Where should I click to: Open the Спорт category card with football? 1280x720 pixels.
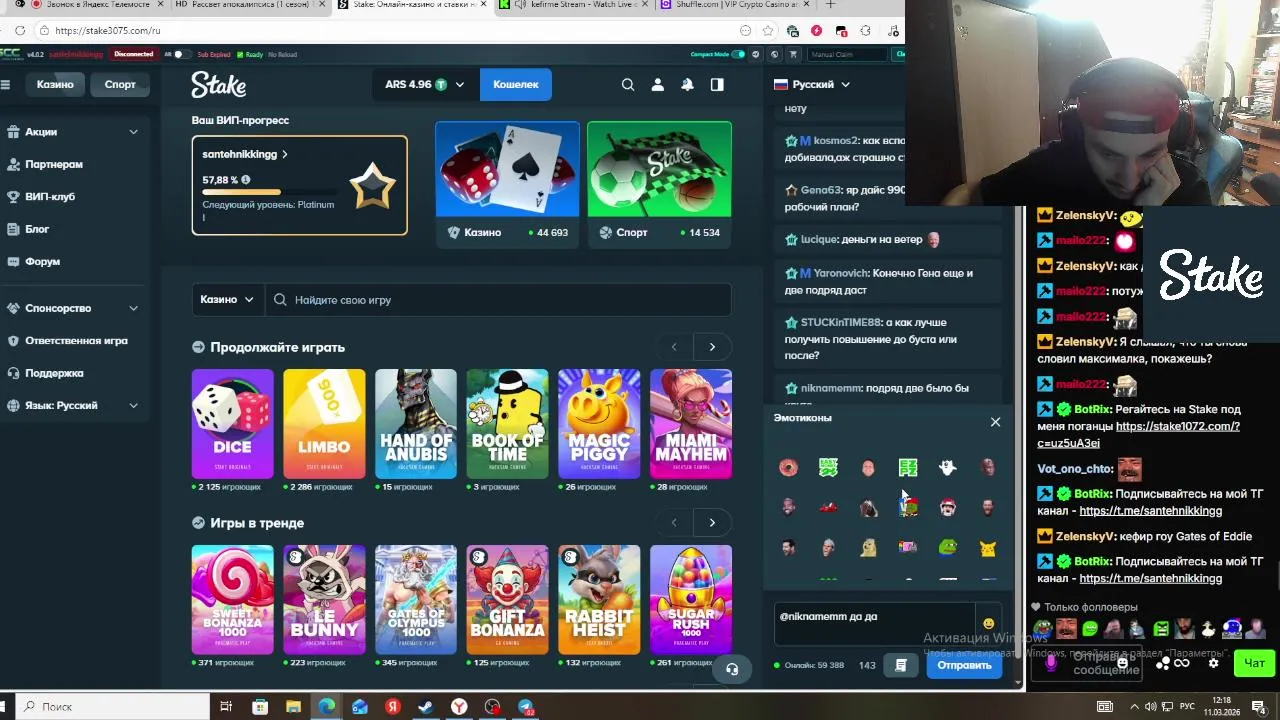(659, 184)
